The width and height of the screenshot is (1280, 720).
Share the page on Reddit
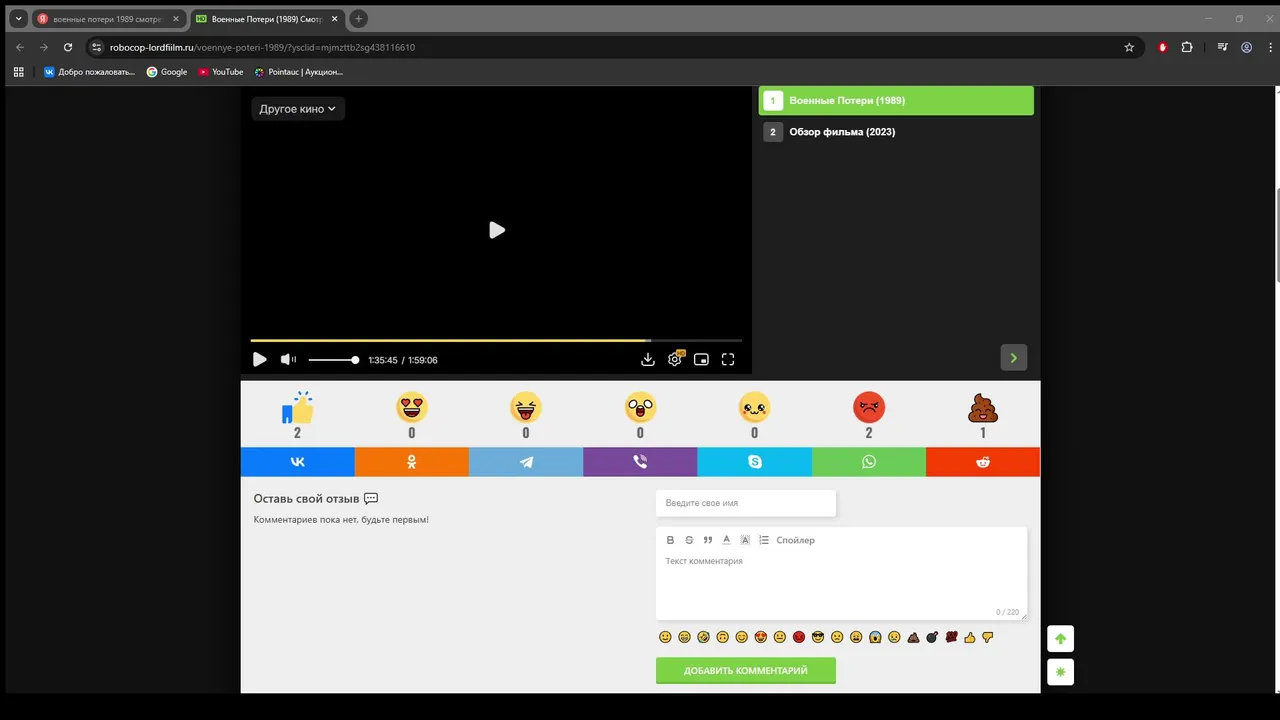coord(983,462)
